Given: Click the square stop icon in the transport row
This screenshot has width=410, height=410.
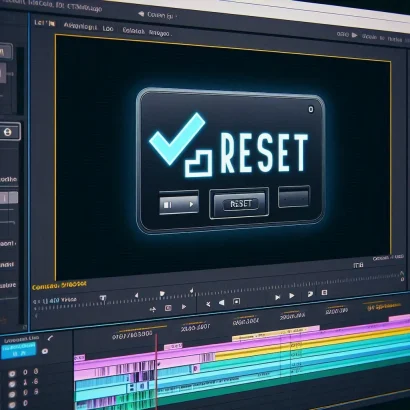Looking at the screenshot, I should [x=236, y=301].
